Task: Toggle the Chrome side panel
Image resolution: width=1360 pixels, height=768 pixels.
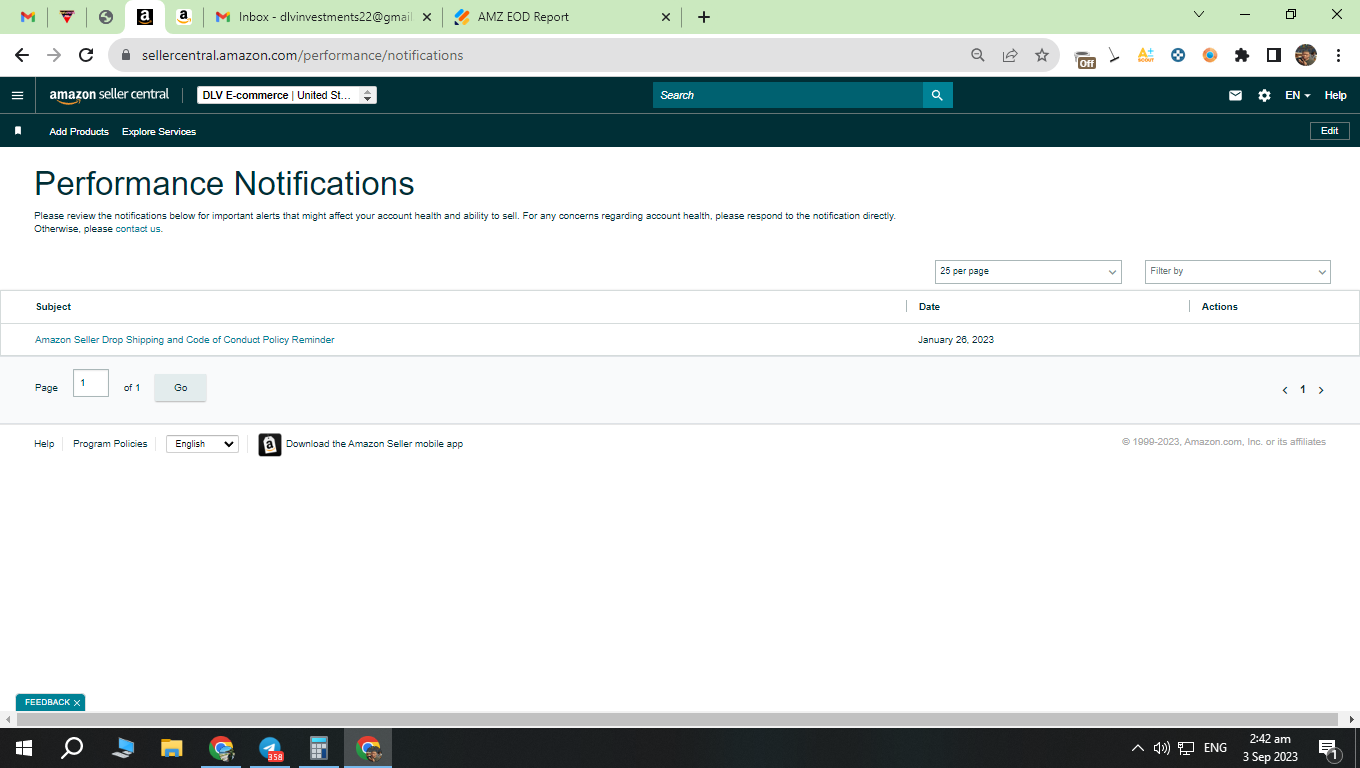Action: [1274, 55]
